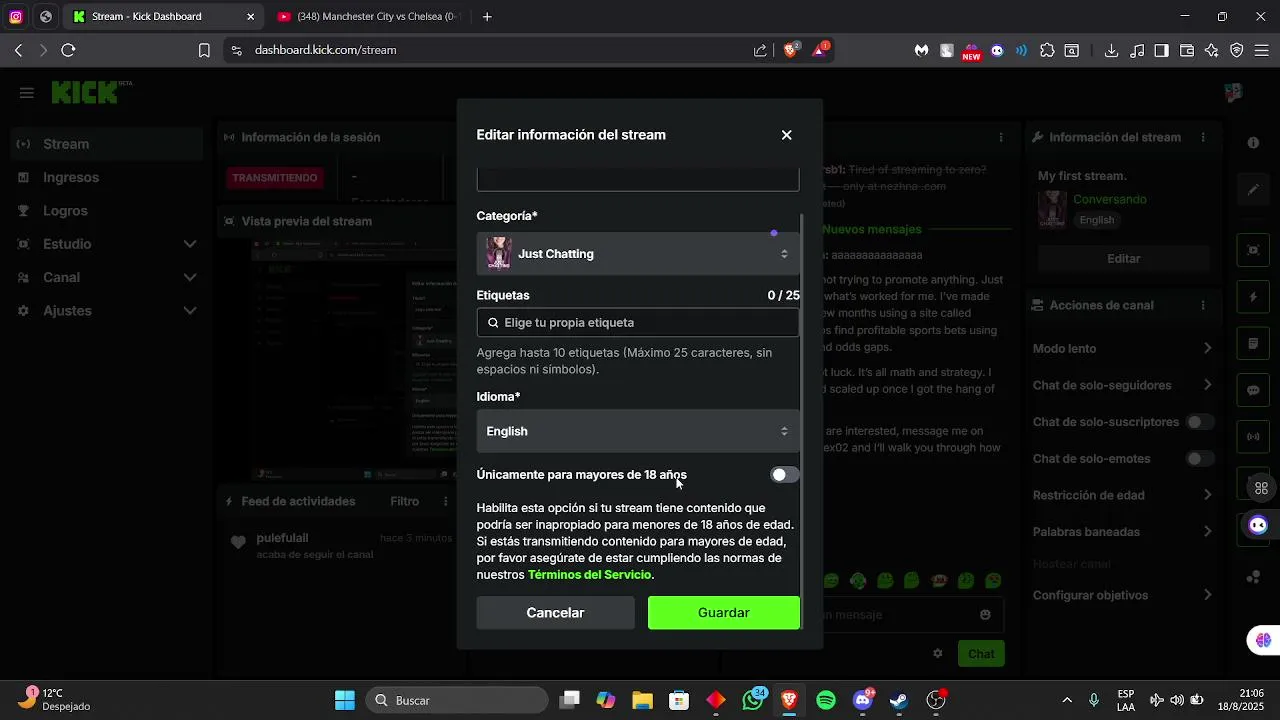Expand Configurar objetivos options

point(1207,595)
